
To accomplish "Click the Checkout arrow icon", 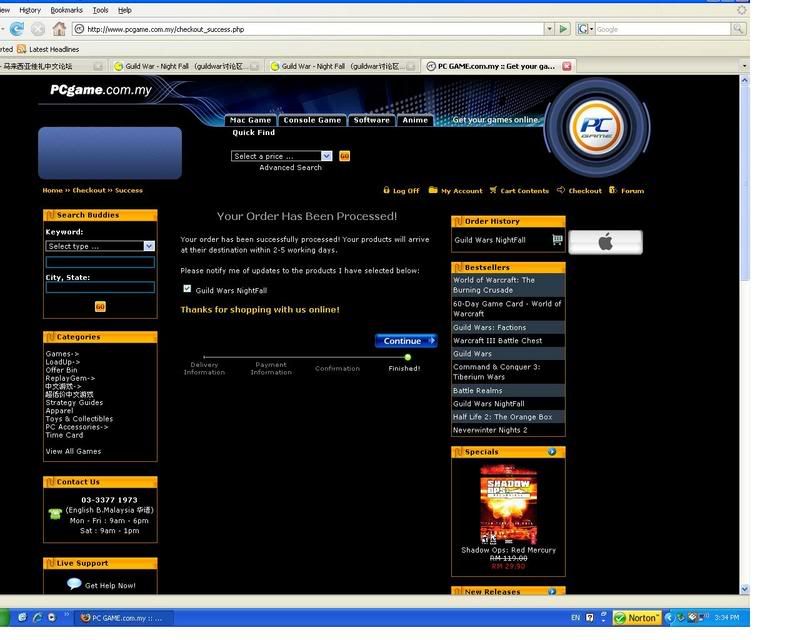I will (561, 190).
